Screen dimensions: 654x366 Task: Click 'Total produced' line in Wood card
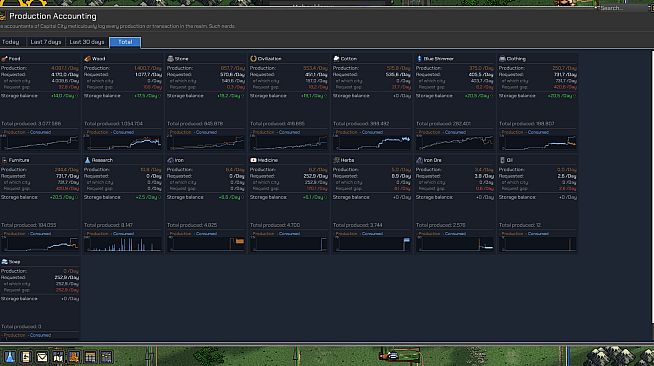pyautogui.click(x=113, y=124)
